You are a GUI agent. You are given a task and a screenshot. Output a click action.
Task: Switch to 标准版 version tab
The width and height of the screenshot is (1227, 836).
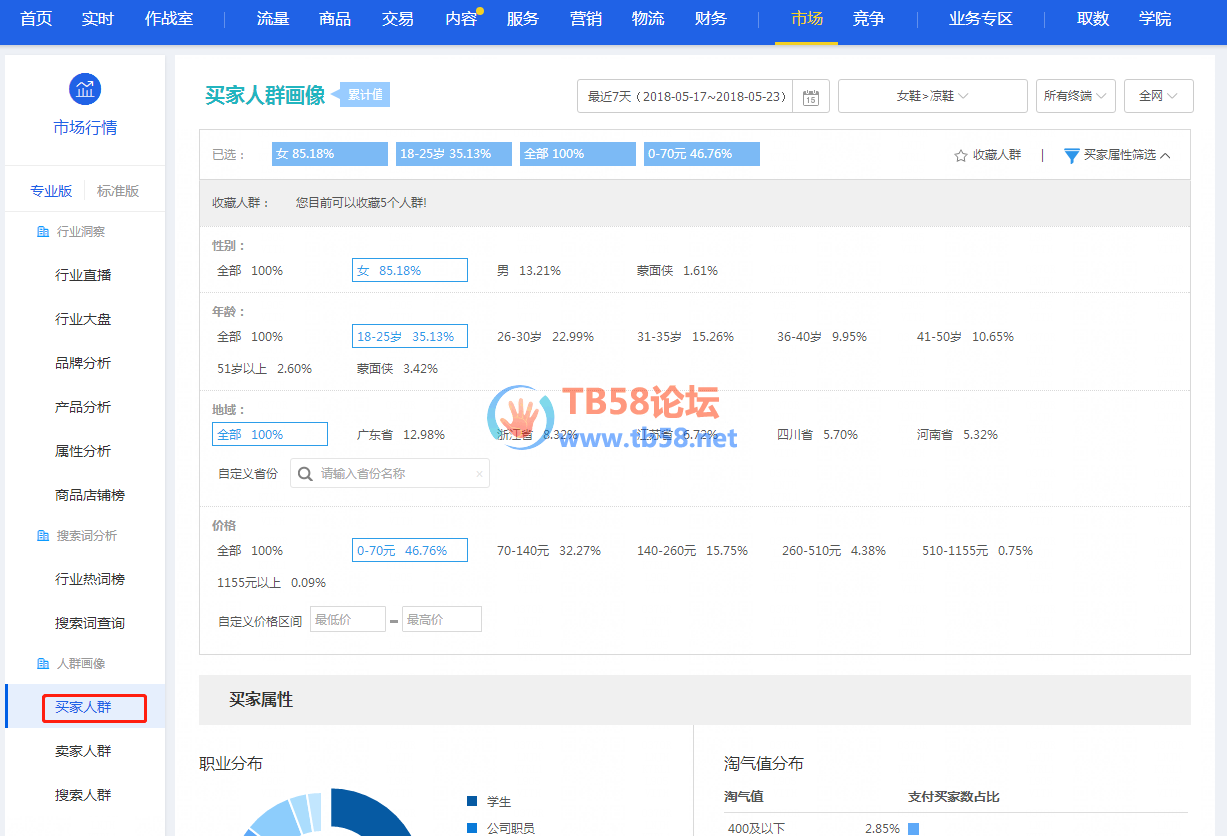118,191
